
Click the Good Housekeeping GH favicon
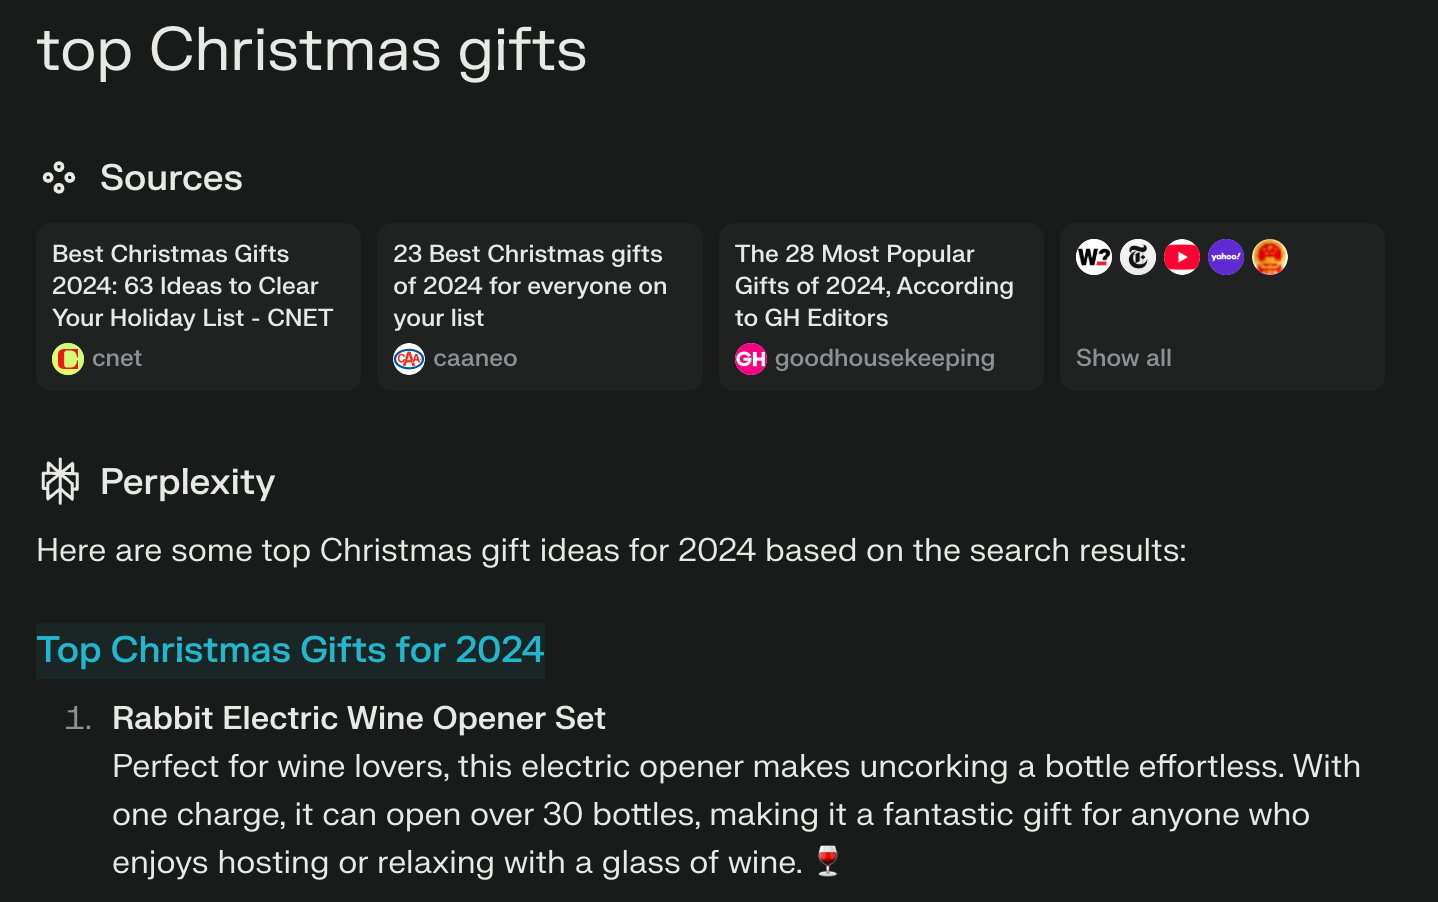tap(751, 358)
